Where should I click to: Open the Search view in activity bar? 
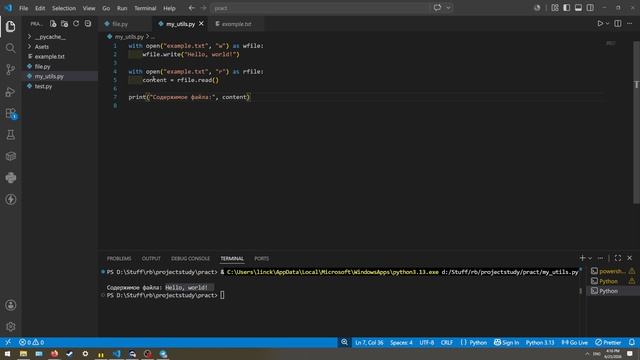(x=11, y=48)
